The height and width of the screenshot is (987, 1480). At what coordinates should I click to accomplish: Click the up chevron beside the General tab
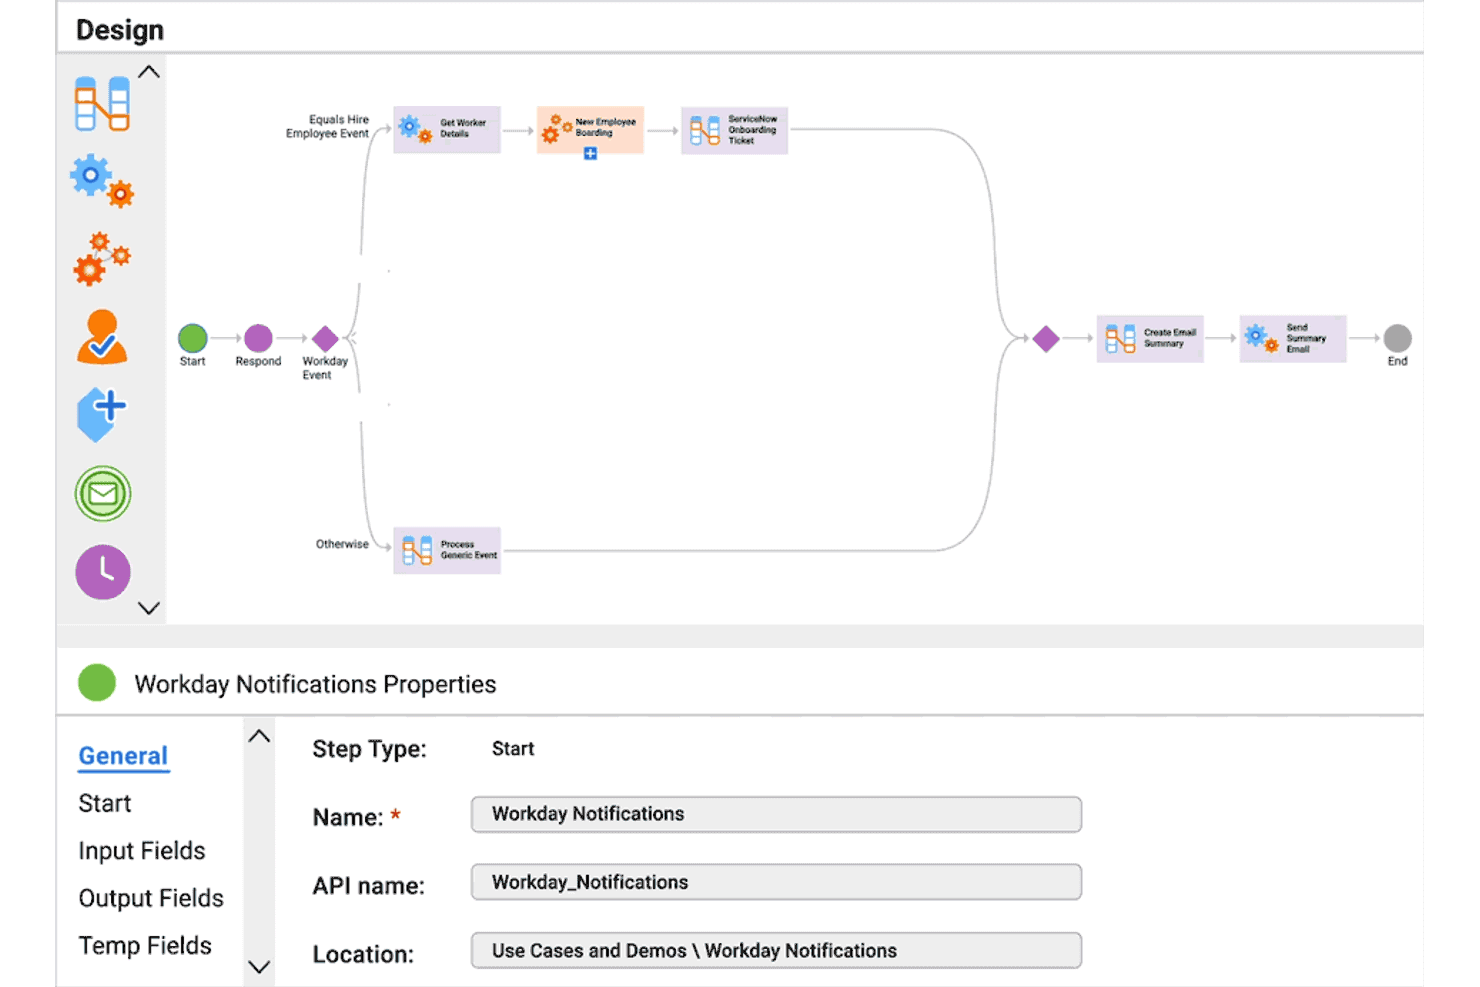pos(259,736)
